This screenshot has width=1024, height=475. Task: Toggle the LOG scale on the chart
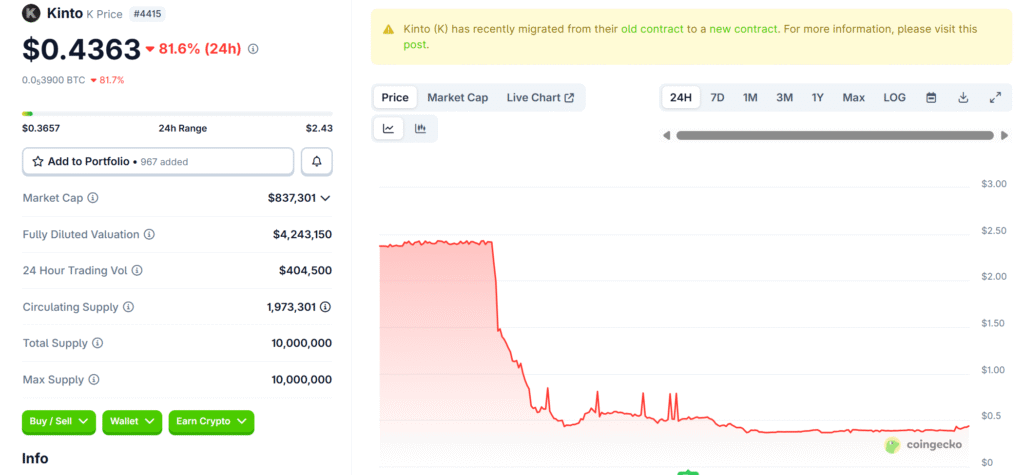pyautogui.click(x=894, y=97)
